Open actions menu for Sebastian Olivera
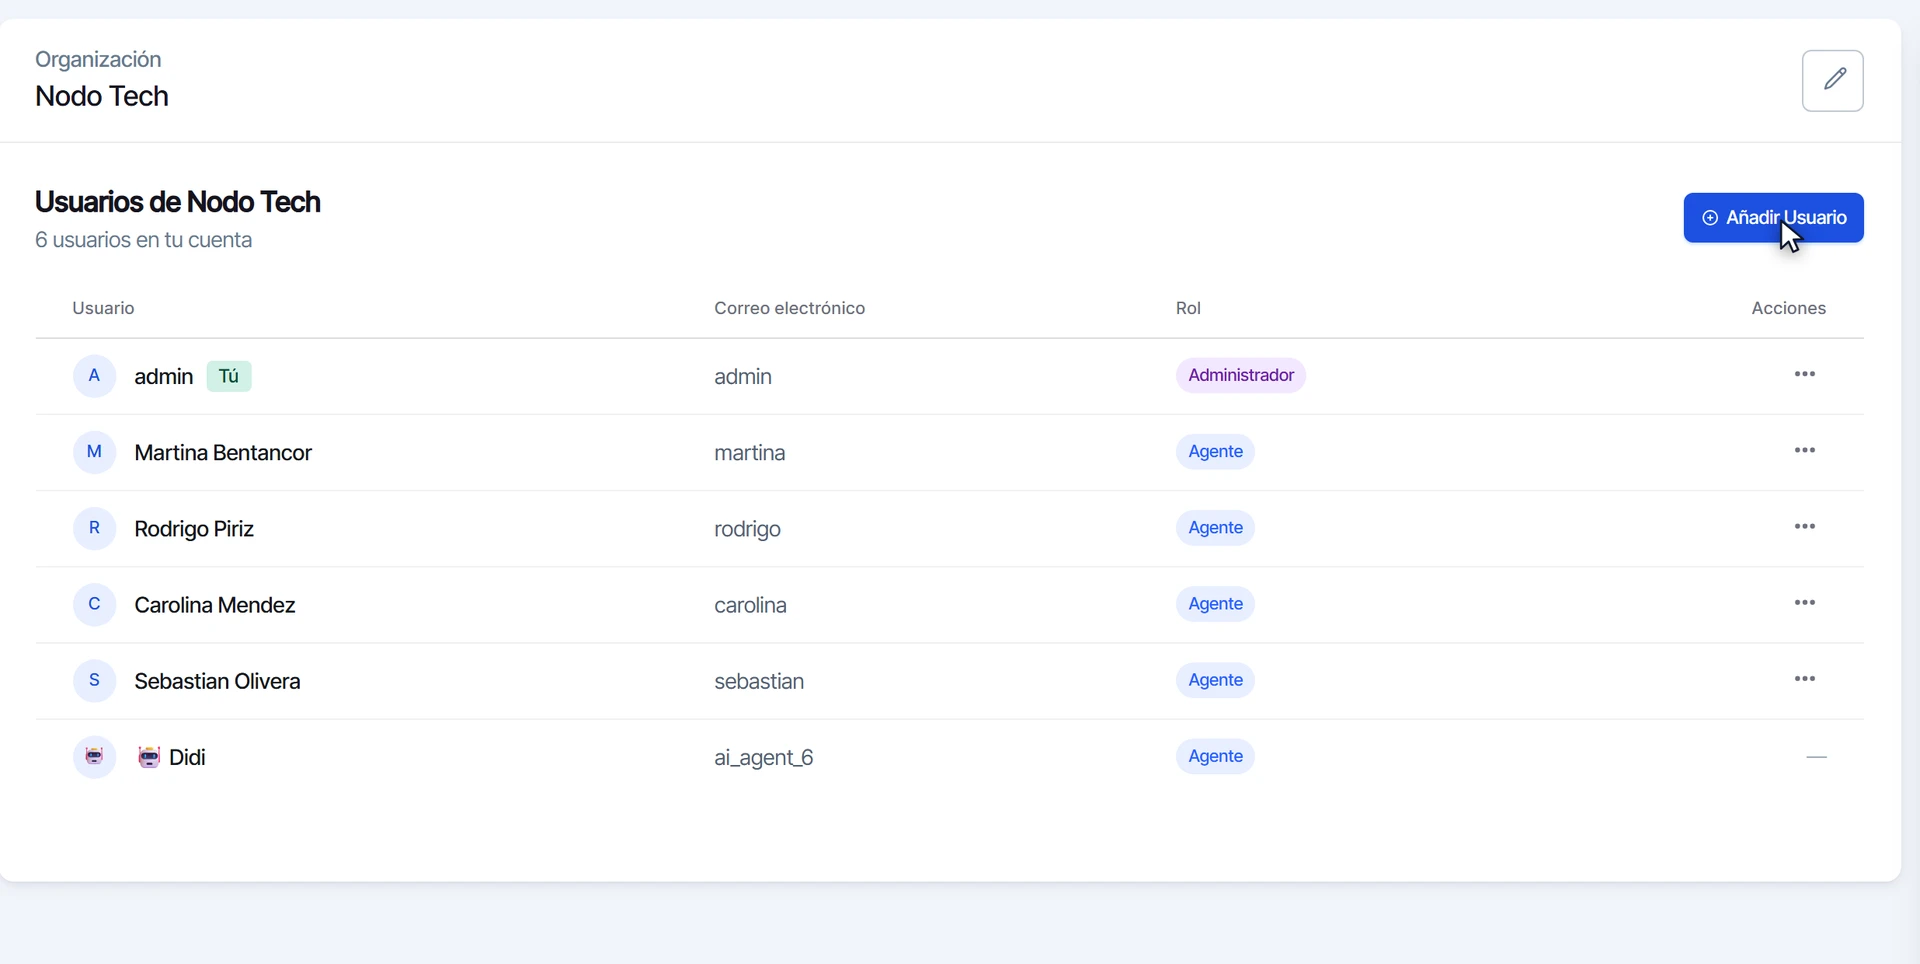This screenshot has width=1920, height=964. (x=1805, y=679)
